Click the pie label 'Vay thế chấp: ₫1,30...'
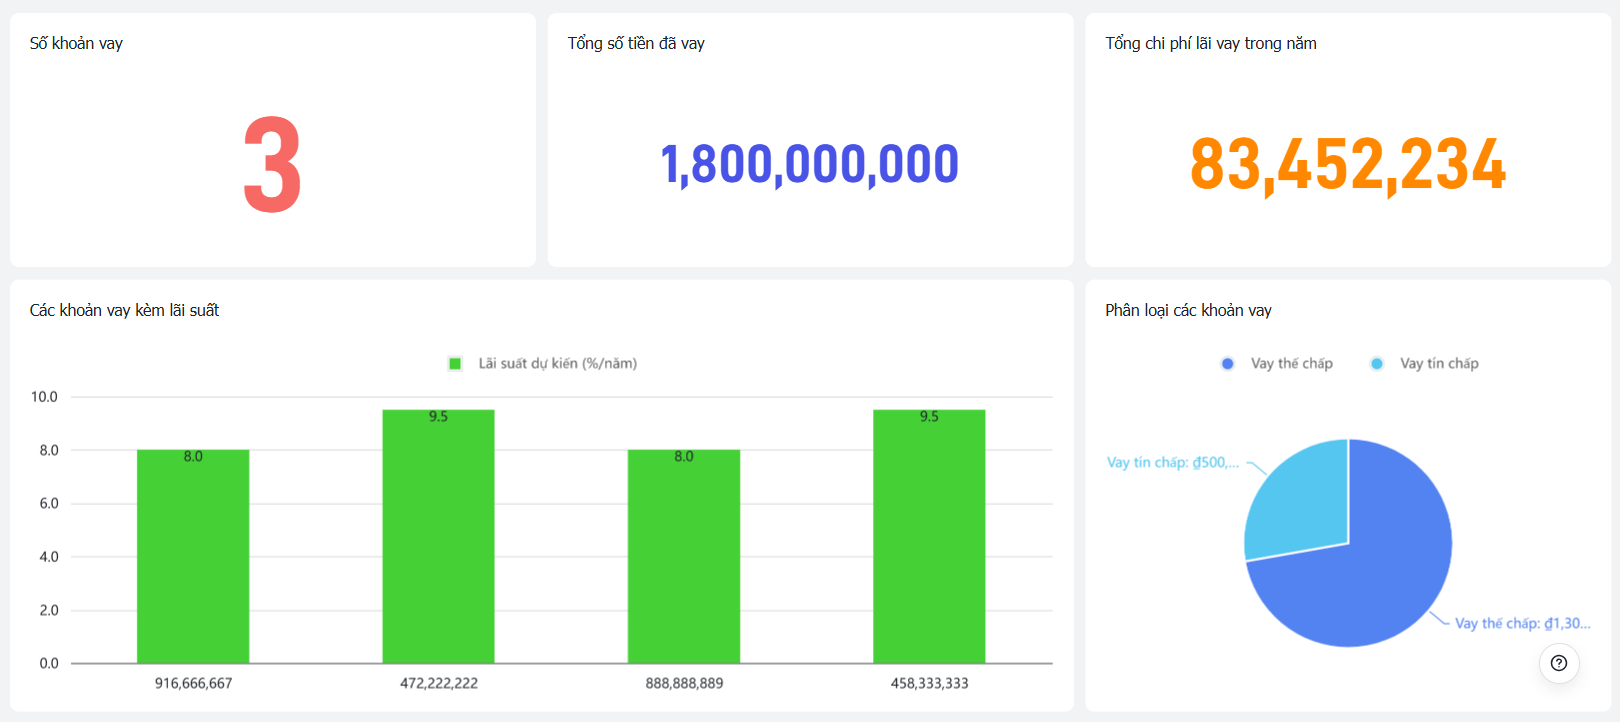 coord(1522,624)
